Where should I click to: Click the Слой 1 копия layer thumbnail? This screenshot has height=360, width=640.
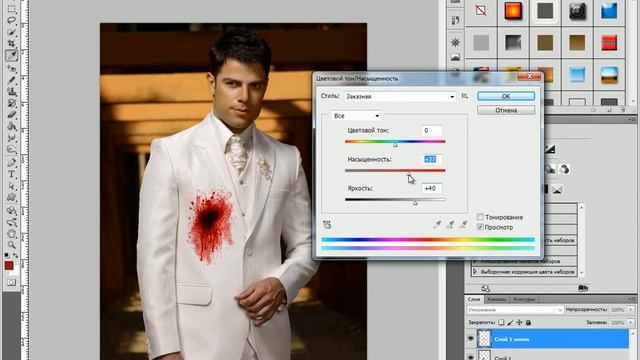click(x=484, y=338)
